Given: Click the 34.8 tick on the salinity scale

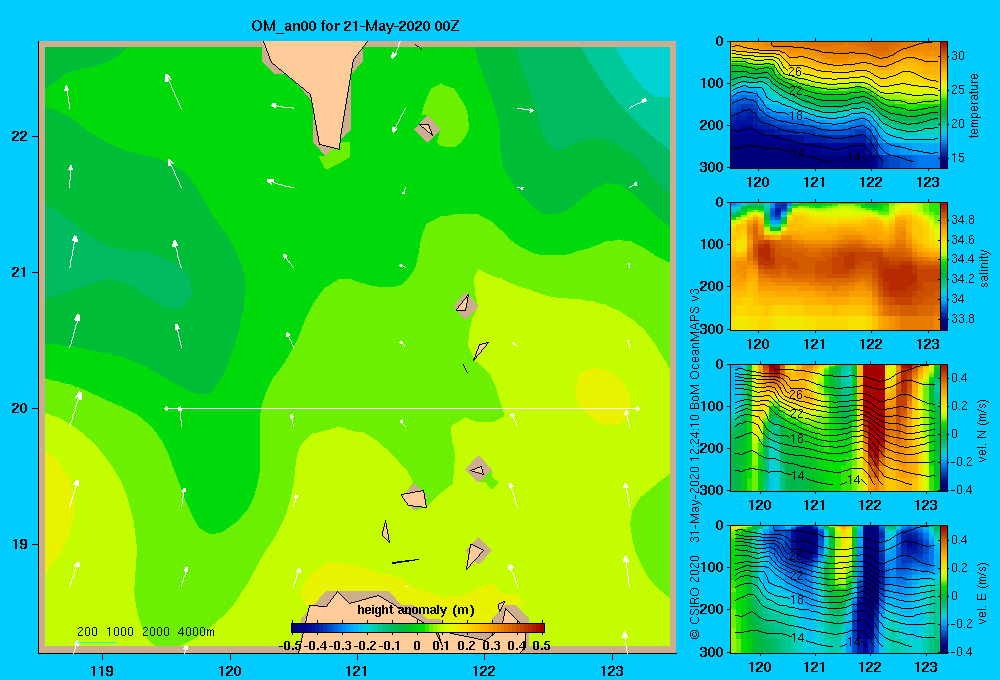Looking at the screenshot, I should click(x=962, y=219).
